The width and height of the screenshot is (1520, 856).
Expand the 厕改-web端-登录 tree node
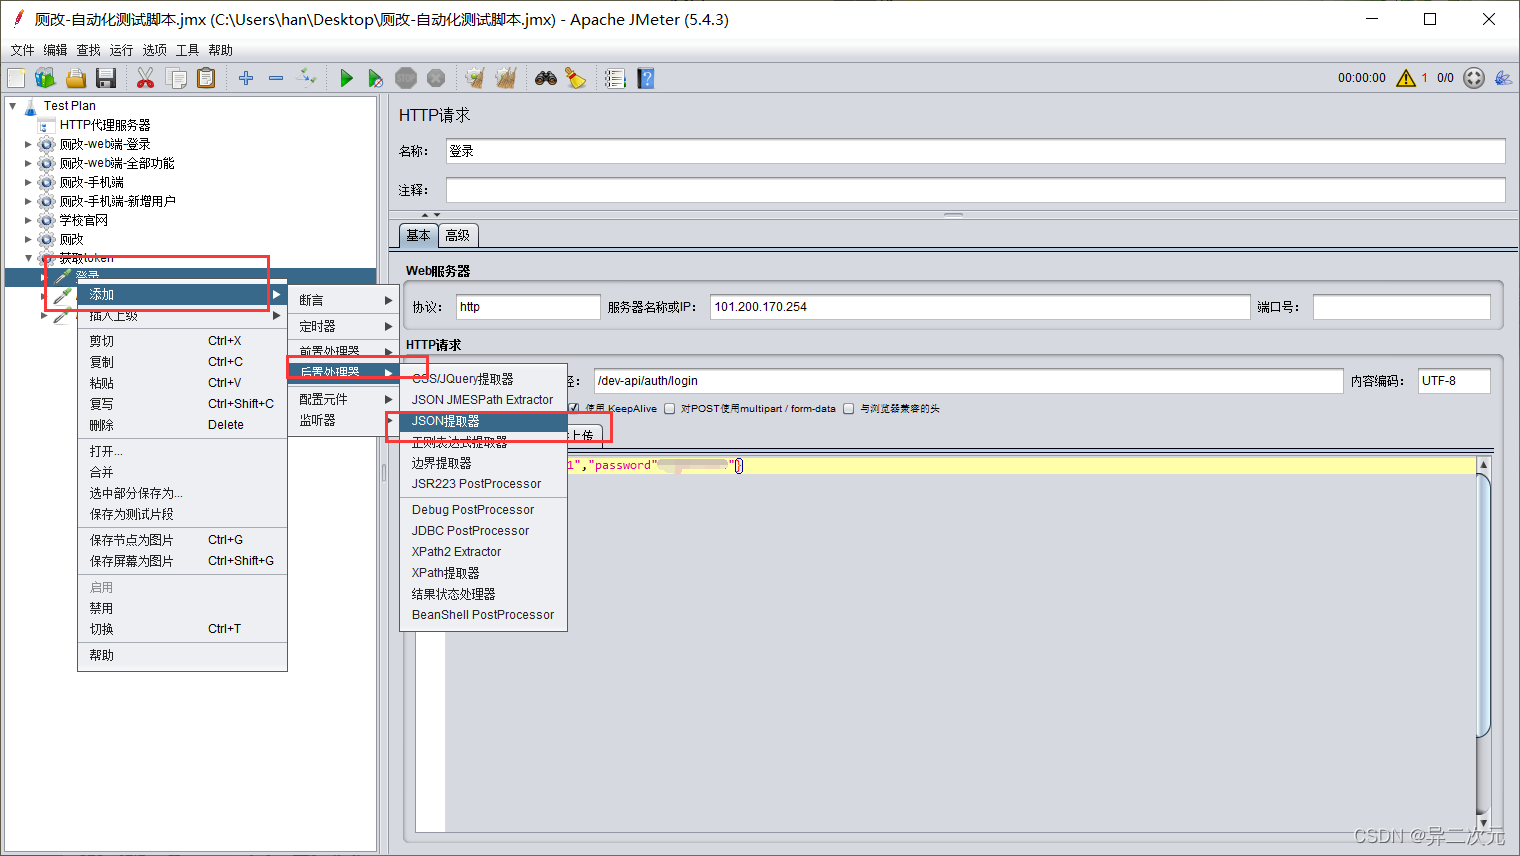click(28, 144)
